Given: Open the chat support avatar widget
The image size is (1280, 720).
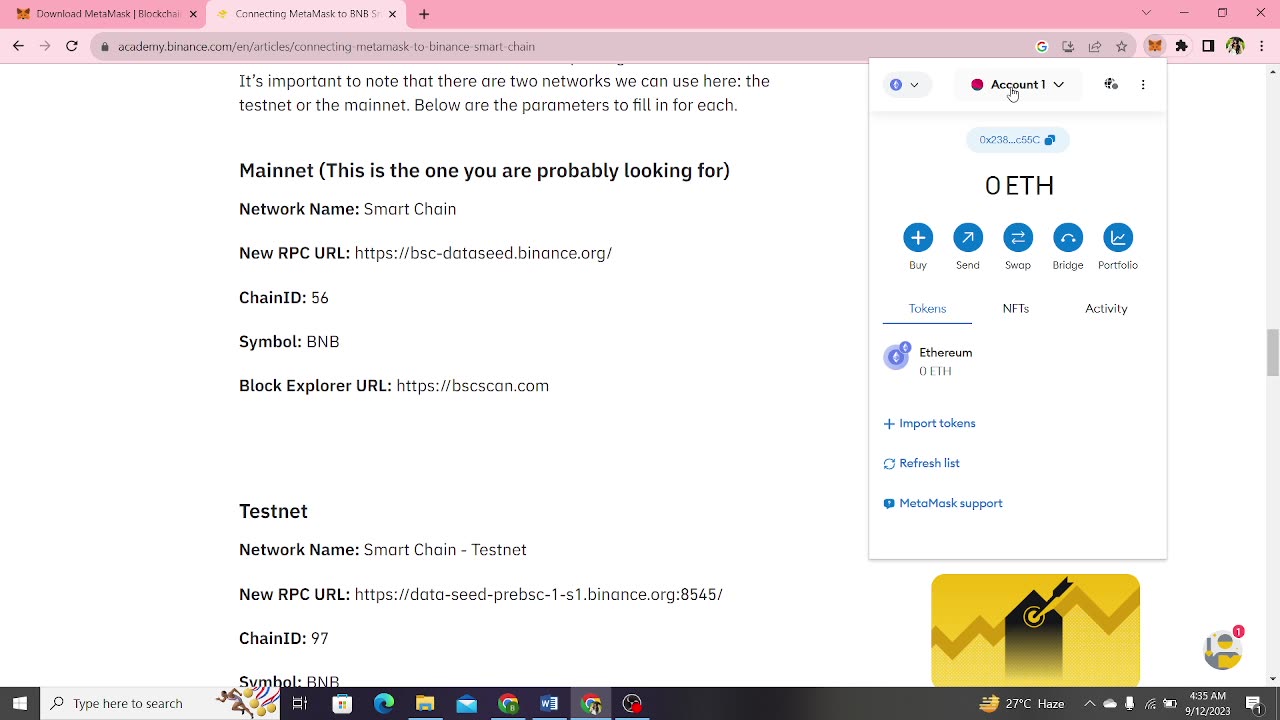Looking at the screenshot, I should [x=1222, y=650].
